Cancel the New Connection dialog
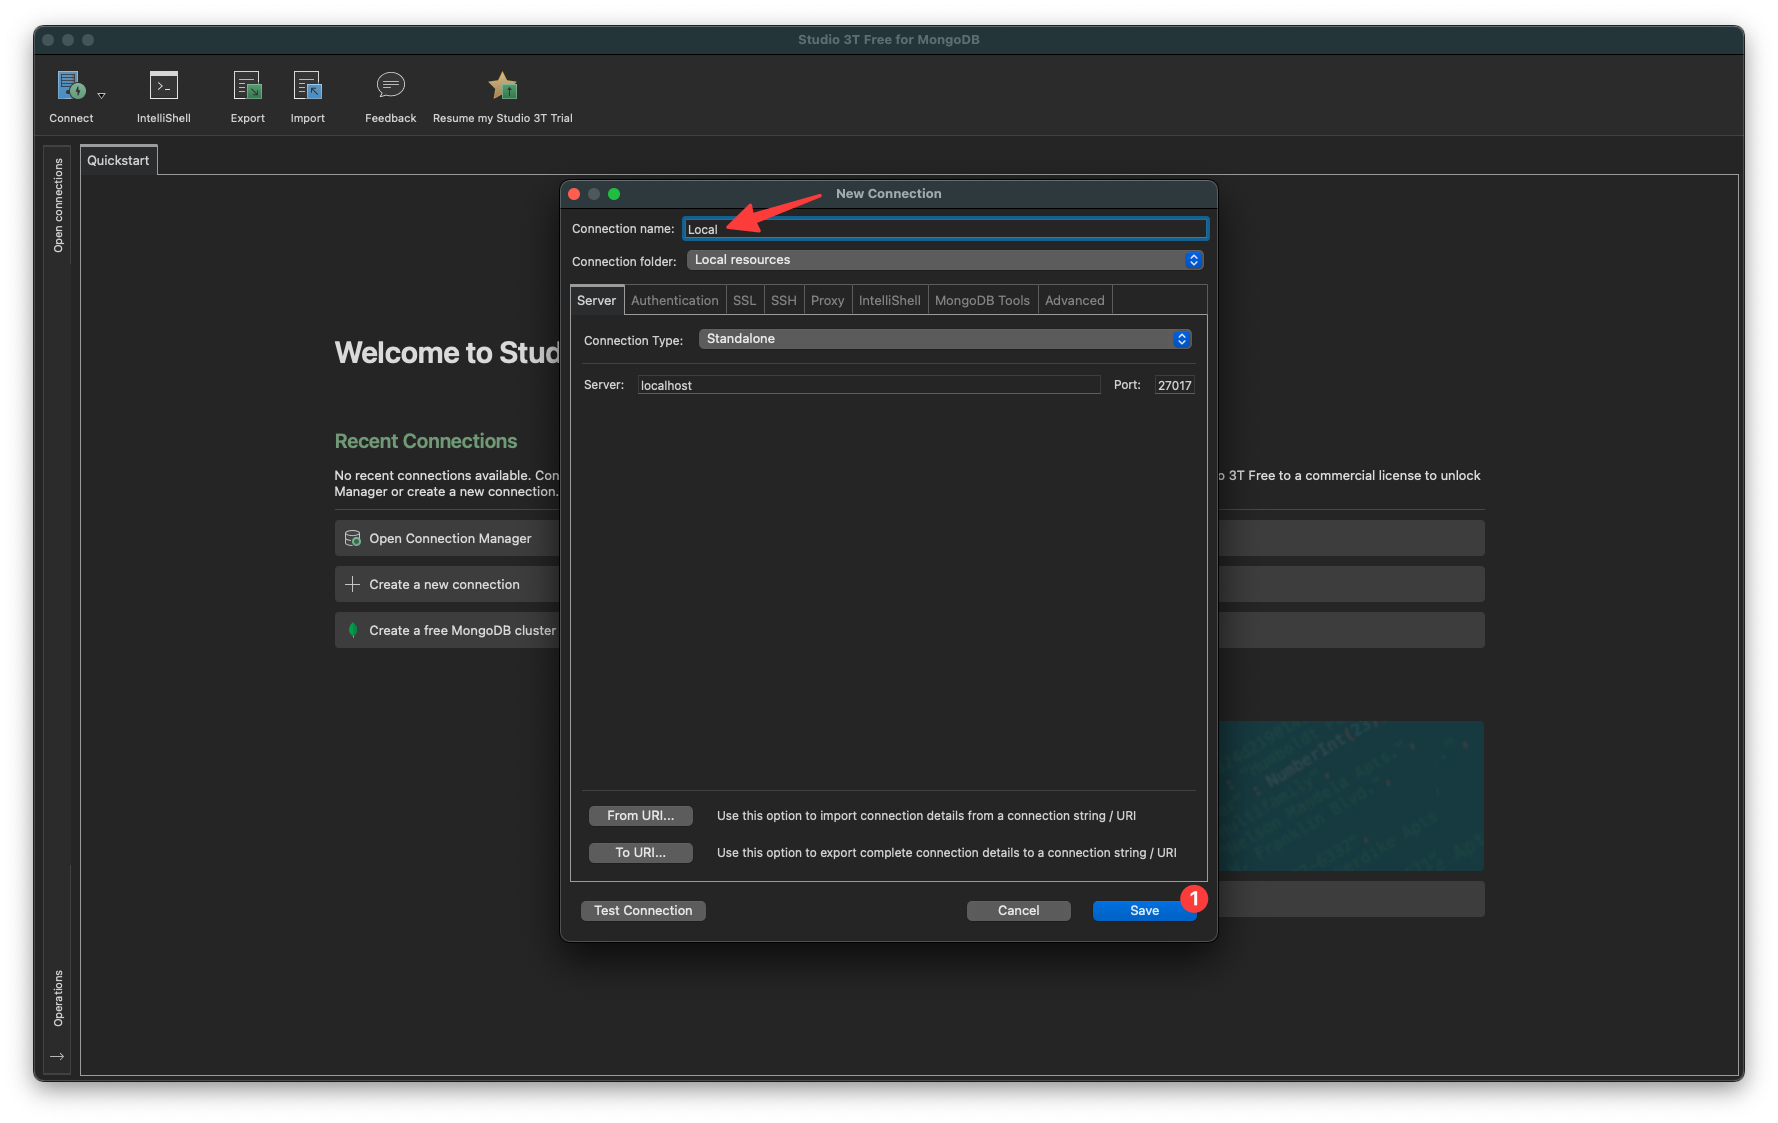Viewport: 1778px width, 1123px height. coord(1018,911)
